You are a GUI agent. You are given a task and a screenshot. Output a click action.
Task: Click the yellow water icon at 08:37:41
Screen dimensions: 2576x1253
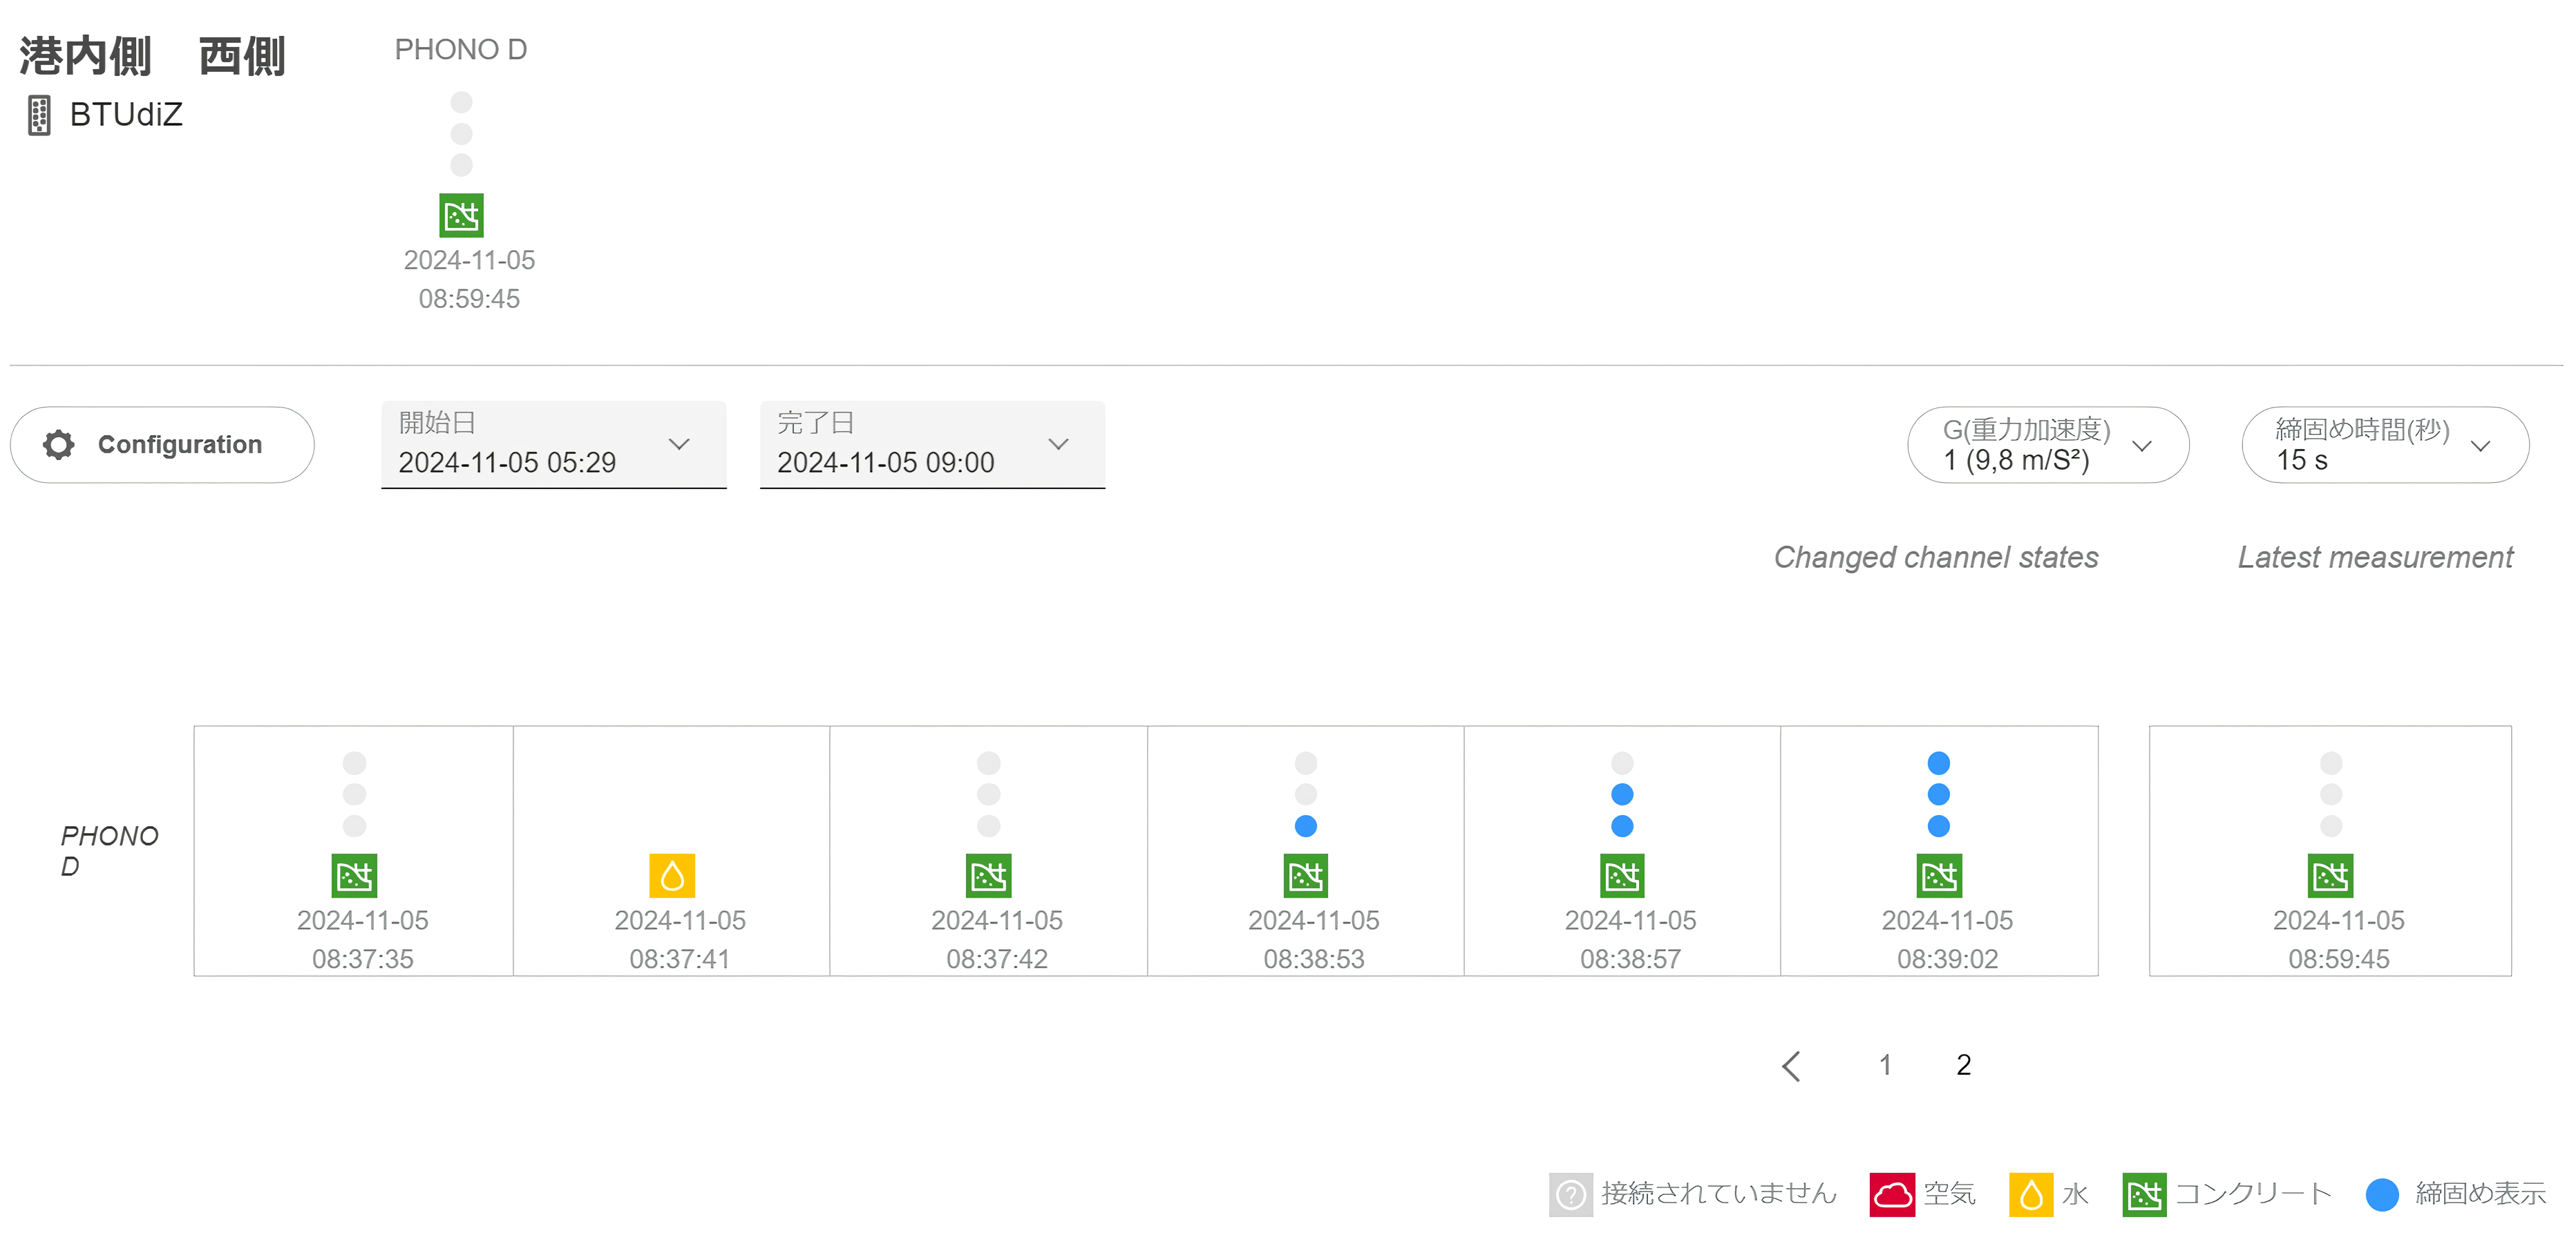[671, 876]
